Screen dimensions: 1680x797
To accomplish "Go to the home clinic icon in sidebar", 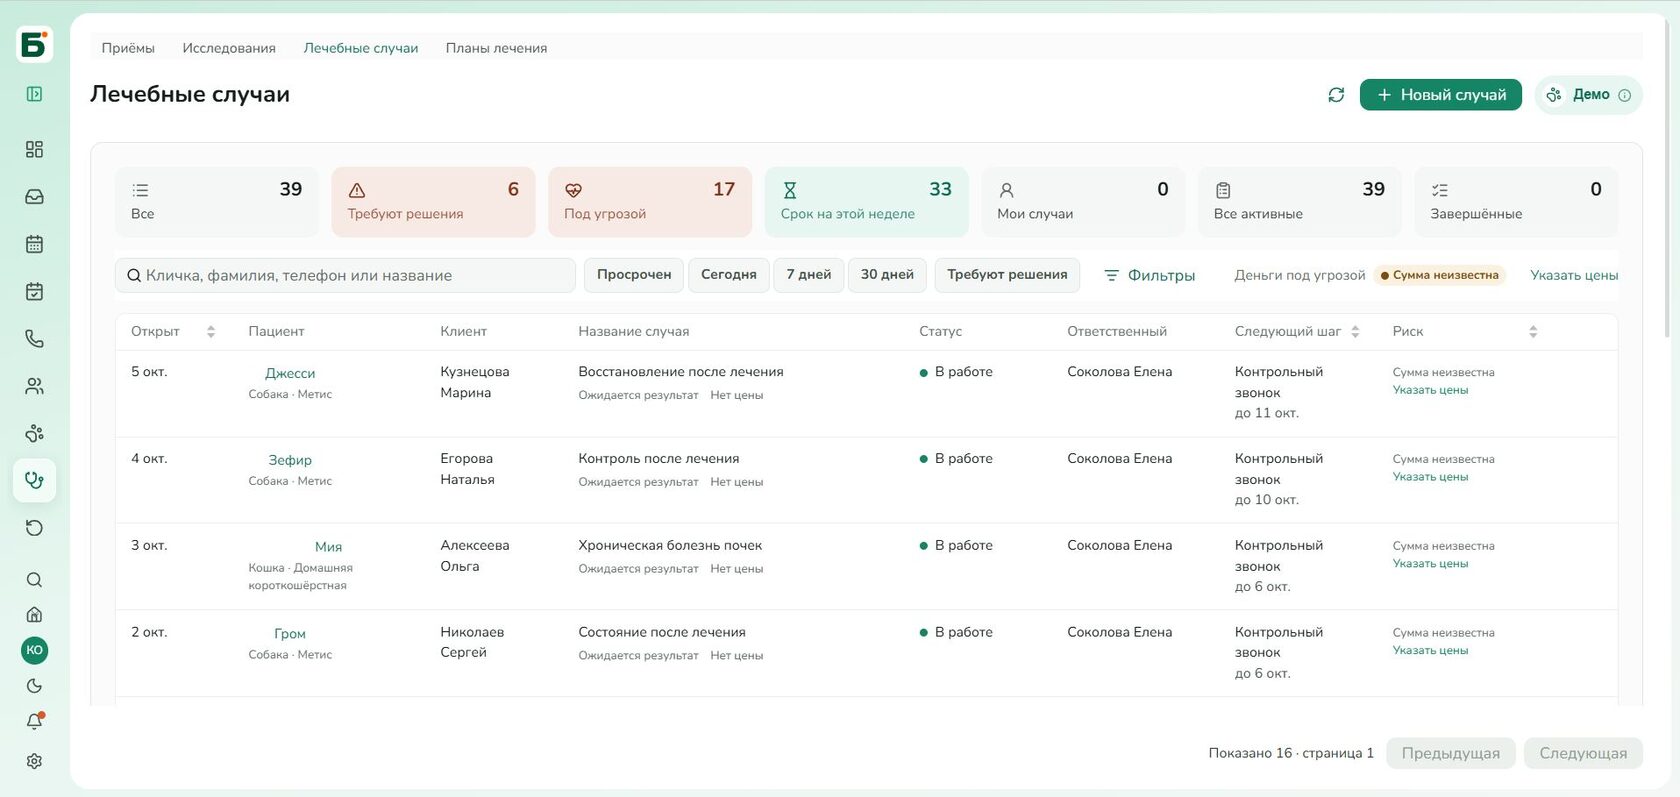I will click(x=34, y=615).
